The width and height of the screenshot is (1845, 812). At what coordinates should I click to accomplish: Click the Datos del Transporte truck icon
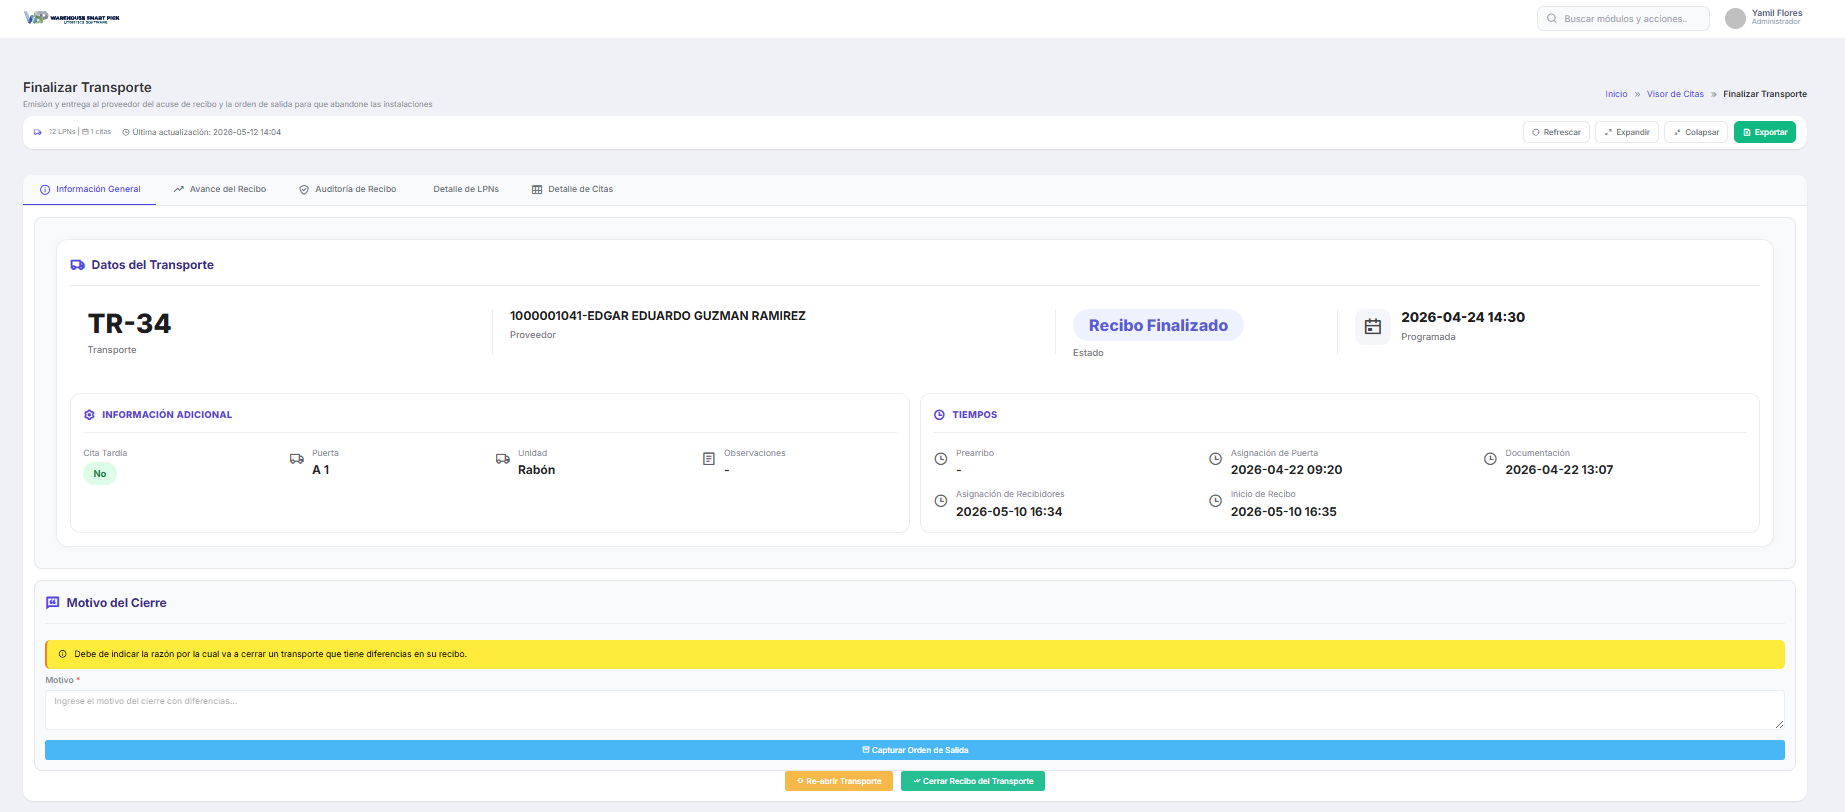[x=77, y=265]
